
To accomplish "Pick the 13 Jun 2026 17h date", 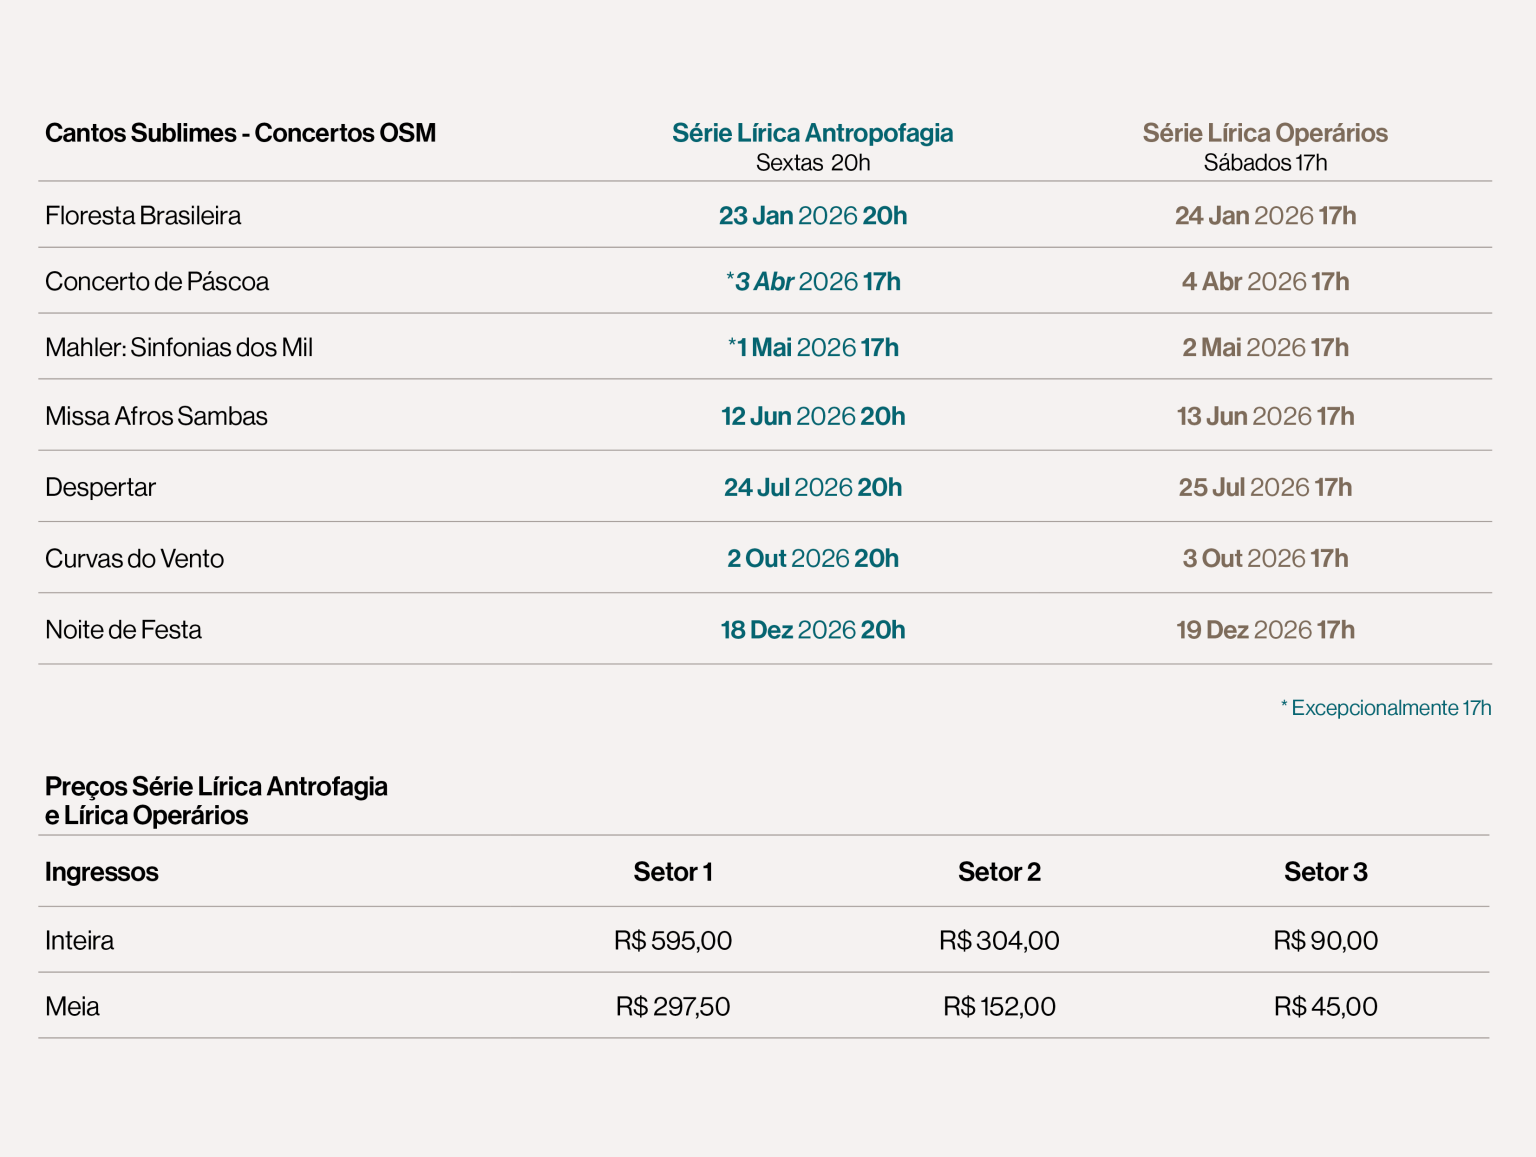I will pyautogui.click(x=1265, y=417).
